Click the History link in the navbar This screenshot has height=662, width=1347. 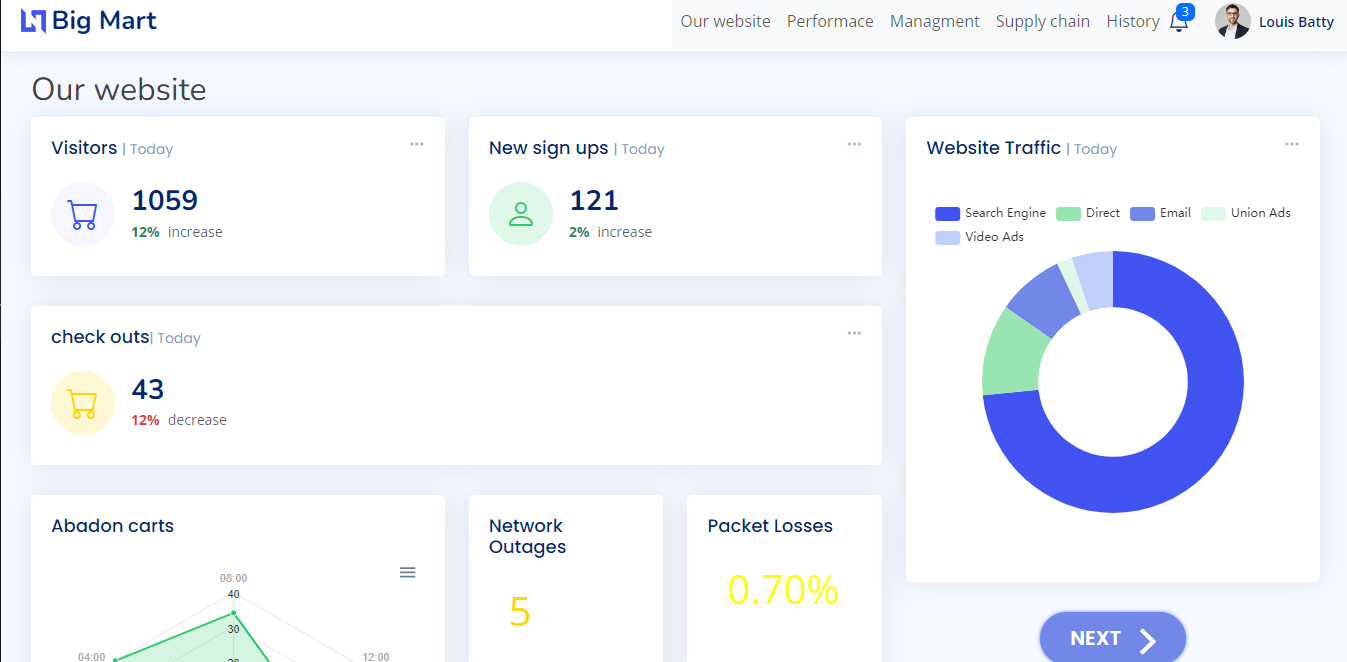1132,21
